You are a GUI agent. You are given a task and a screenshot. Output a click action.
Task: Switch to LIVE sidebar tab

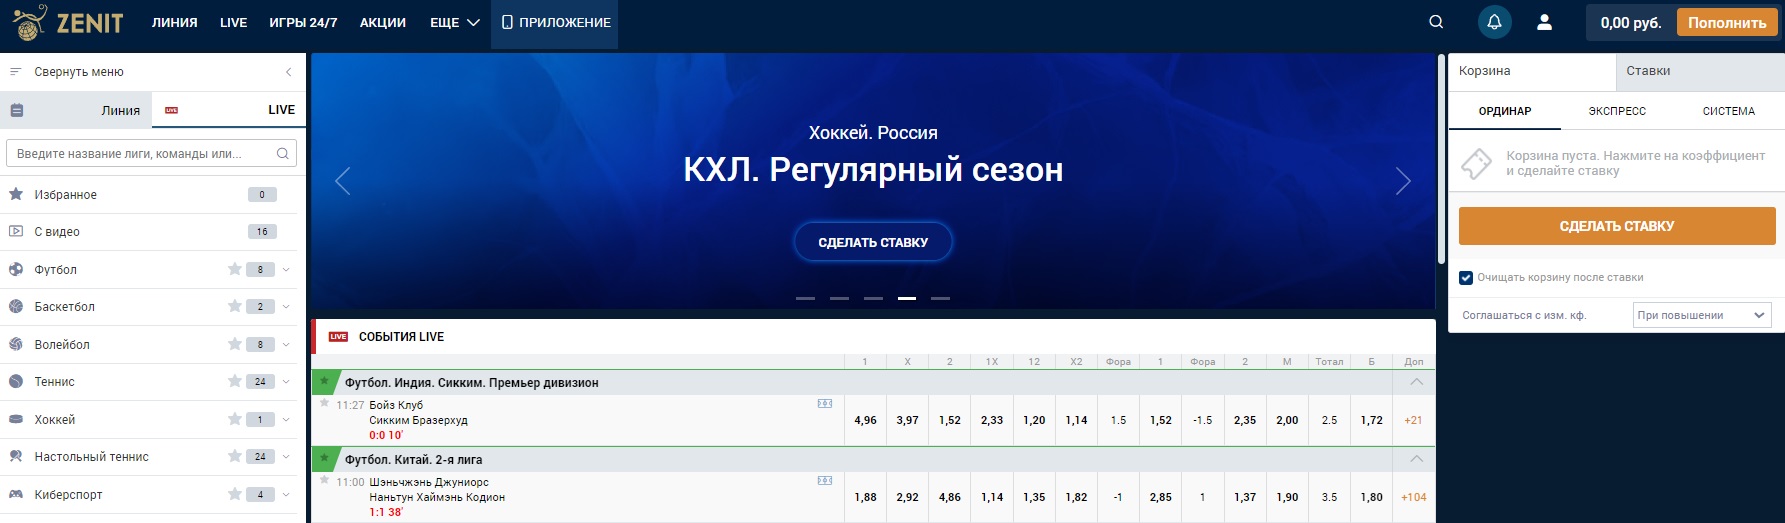coord(229,110)
